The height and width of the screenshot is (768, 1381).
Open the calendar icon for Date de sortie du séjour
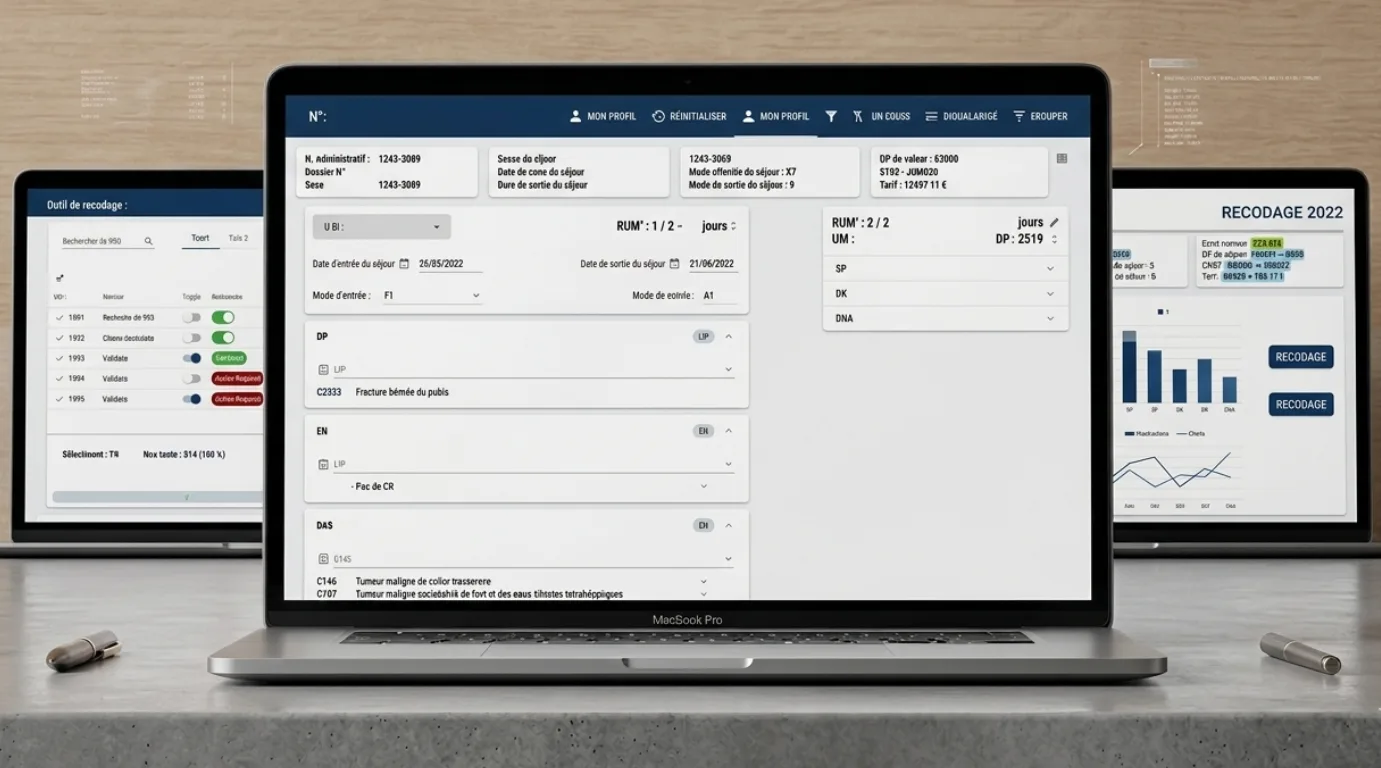(x=674, y=264)
